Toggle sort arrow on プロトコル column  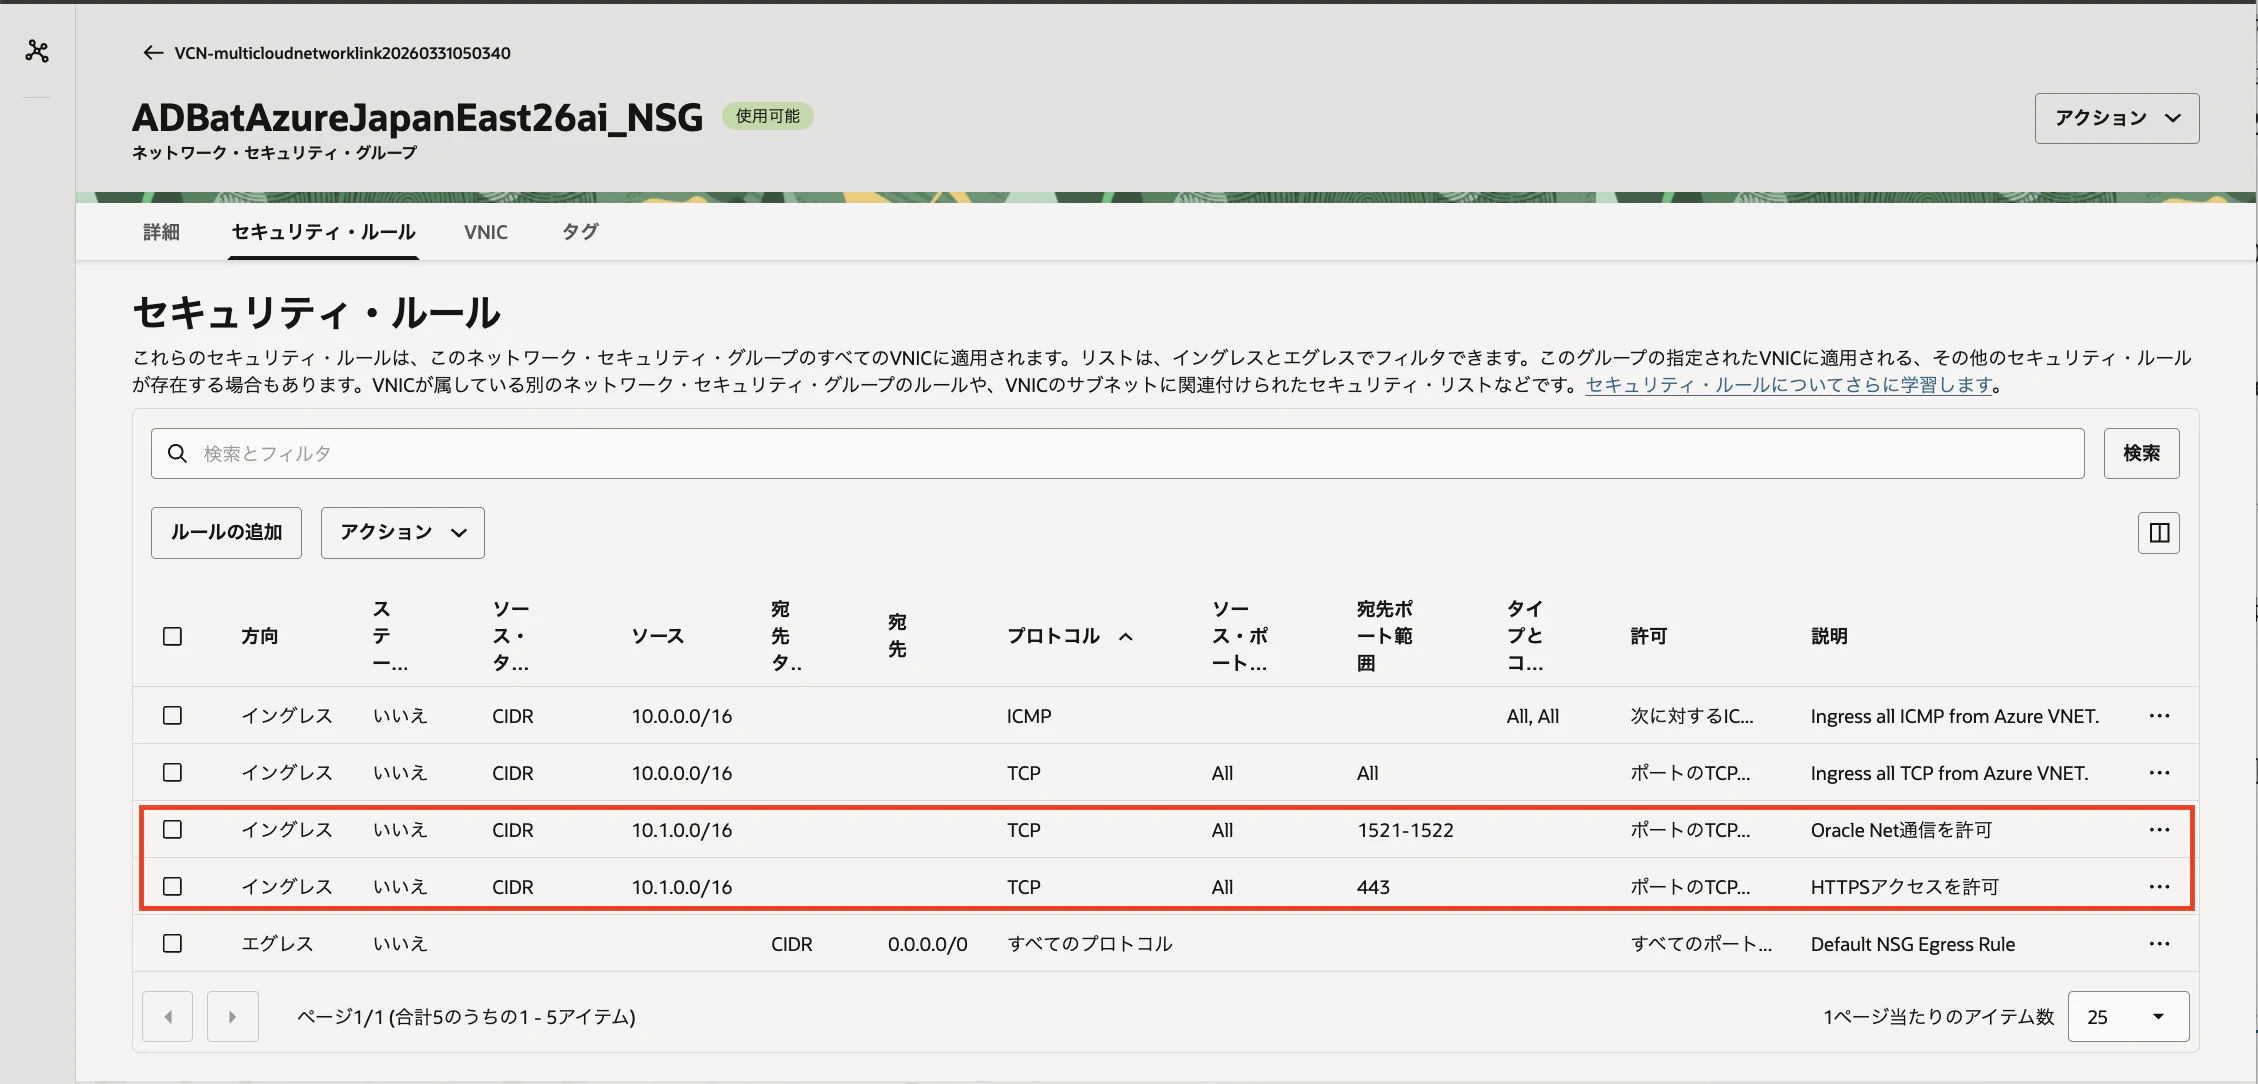click(x=1126, y=636)
